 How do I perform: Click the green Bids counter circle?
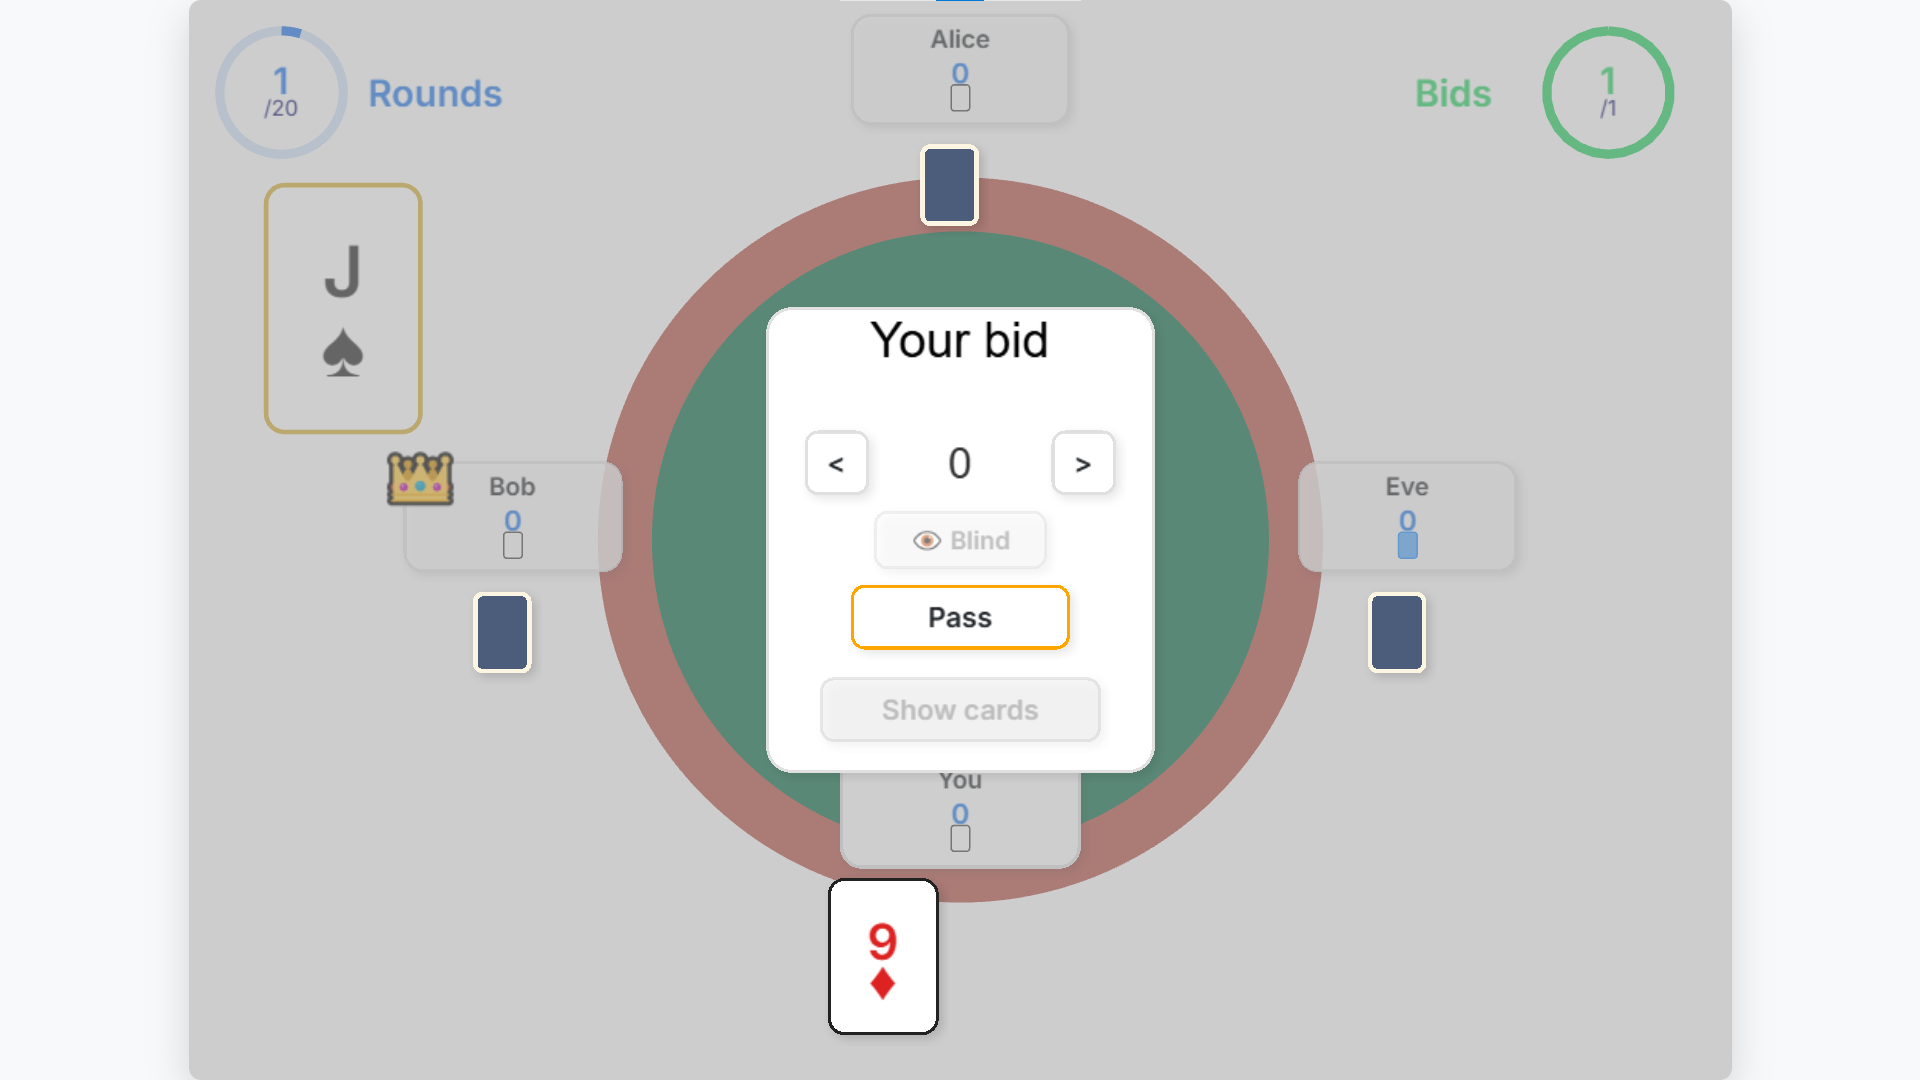1607,92
